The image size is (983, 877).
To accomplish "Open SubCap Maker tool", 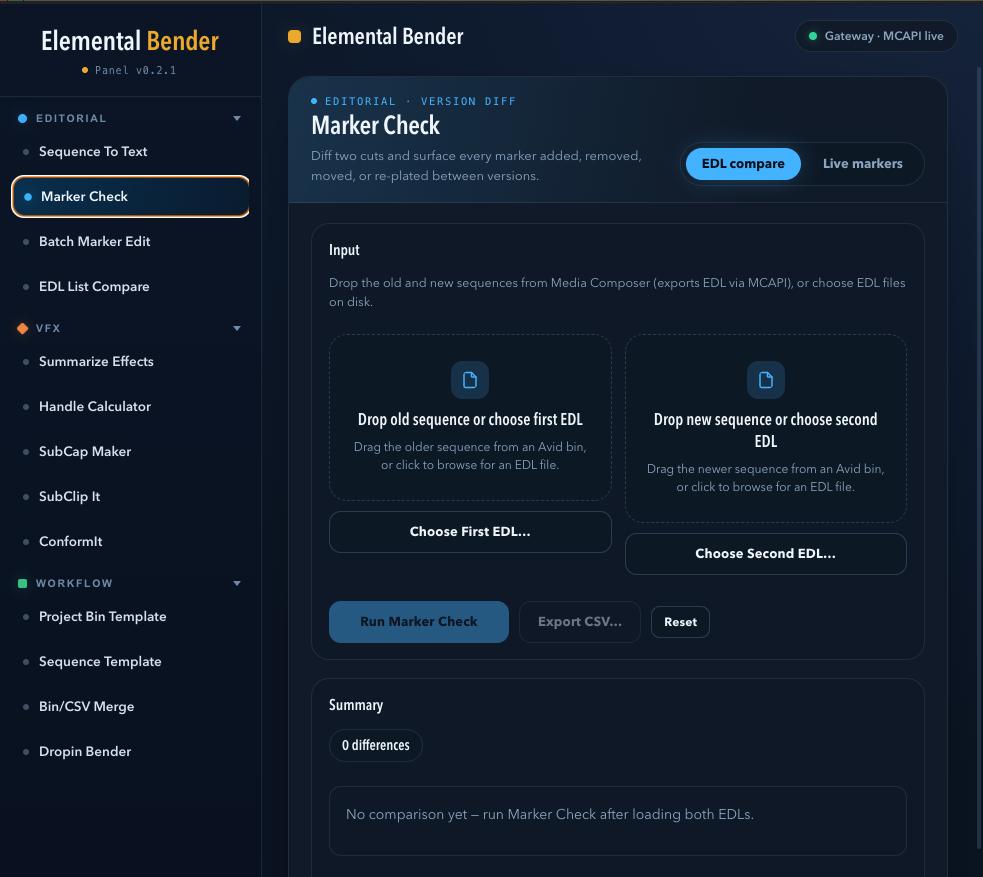I will click(130, 451).
